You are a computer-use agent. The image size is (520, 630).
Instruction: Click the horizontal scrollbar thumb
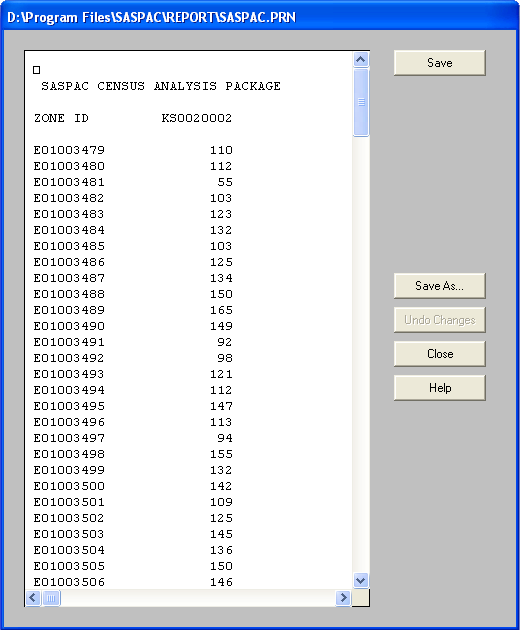point(51,598)
